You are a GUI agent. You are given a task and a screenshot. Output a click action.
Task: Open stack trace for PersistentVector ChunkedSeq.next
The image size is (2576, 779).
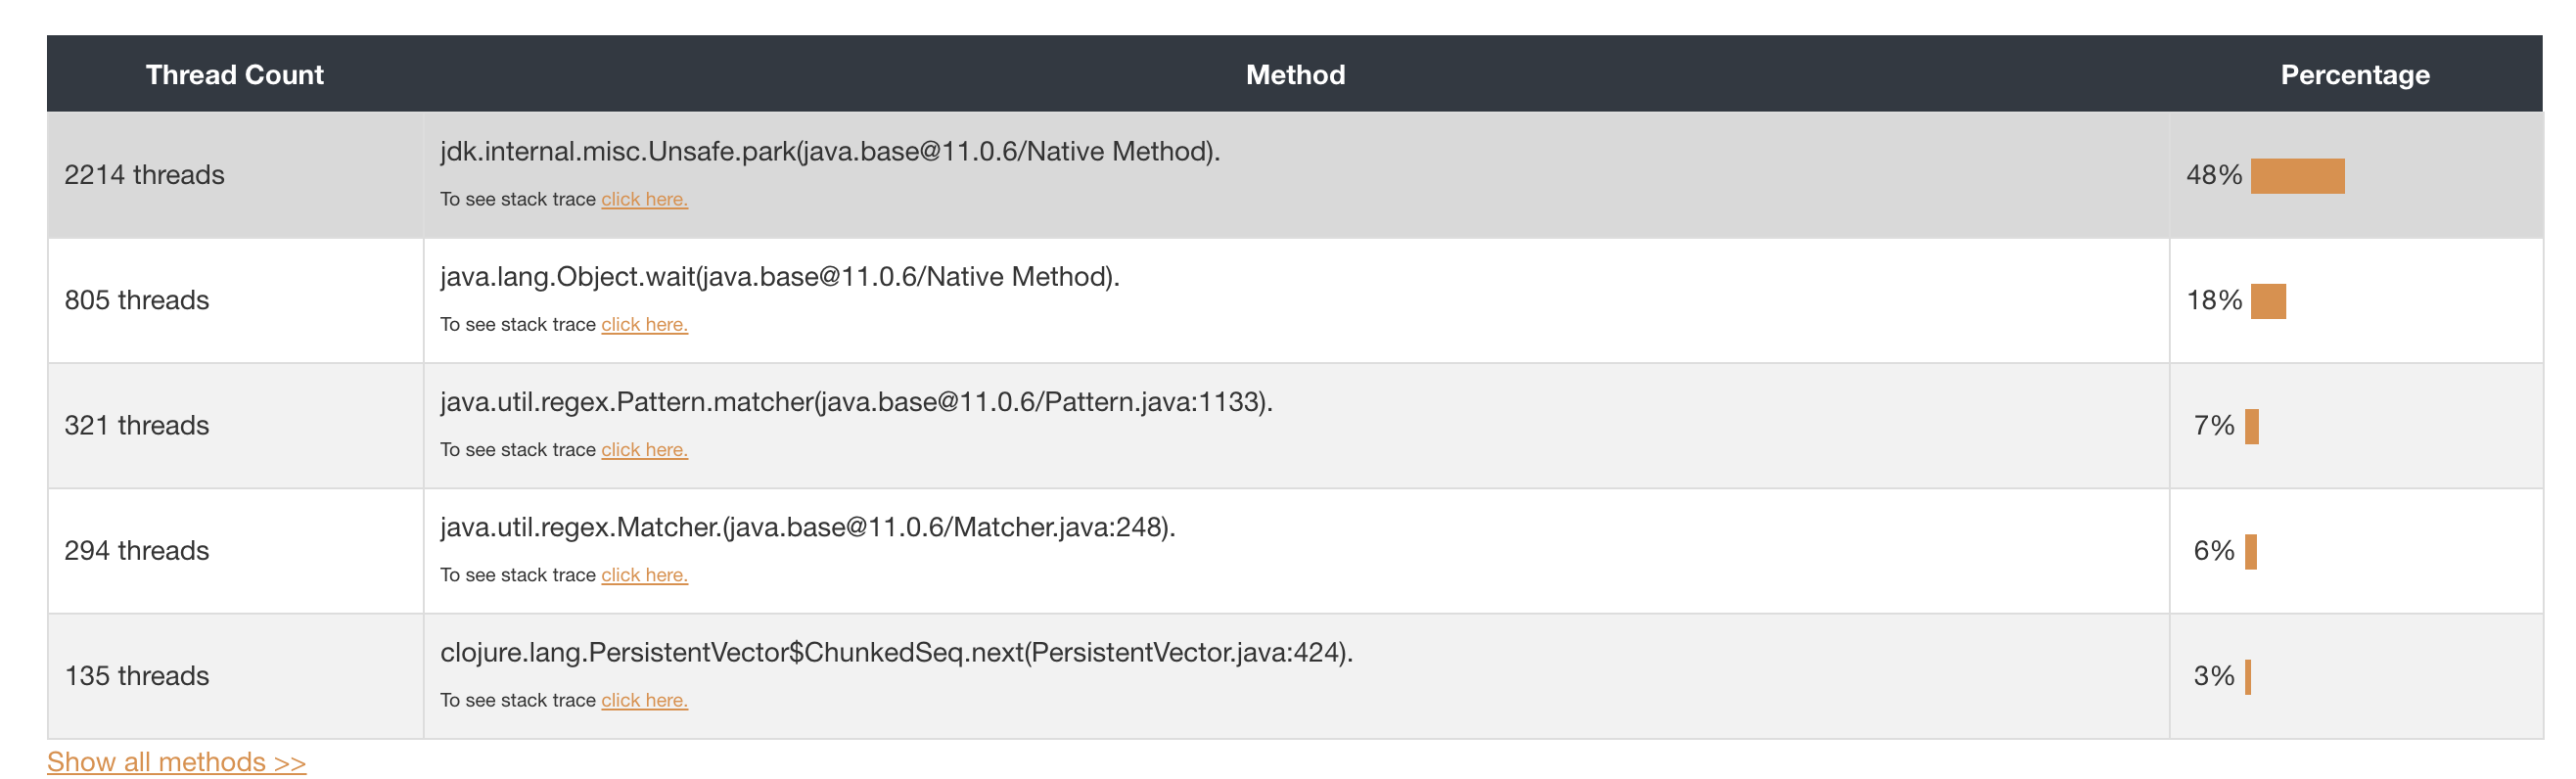point(644,700)
